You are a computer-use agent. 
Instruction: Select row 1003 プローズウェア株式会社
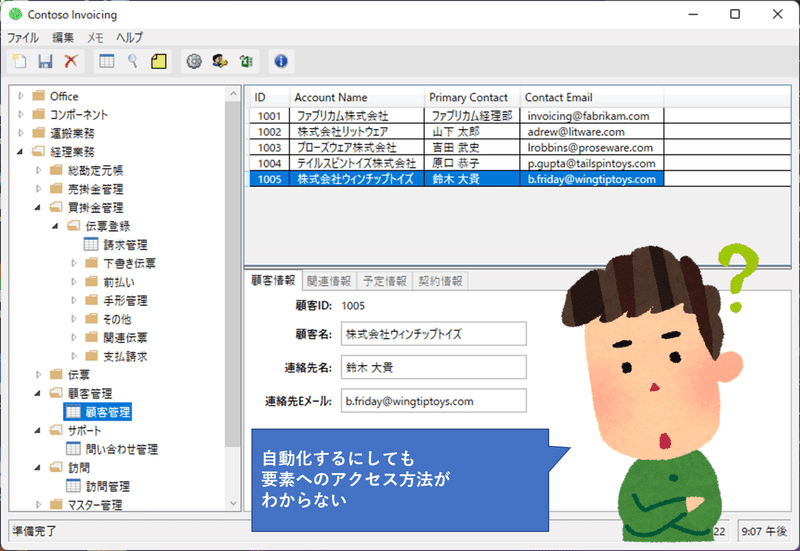click(520, 147)
